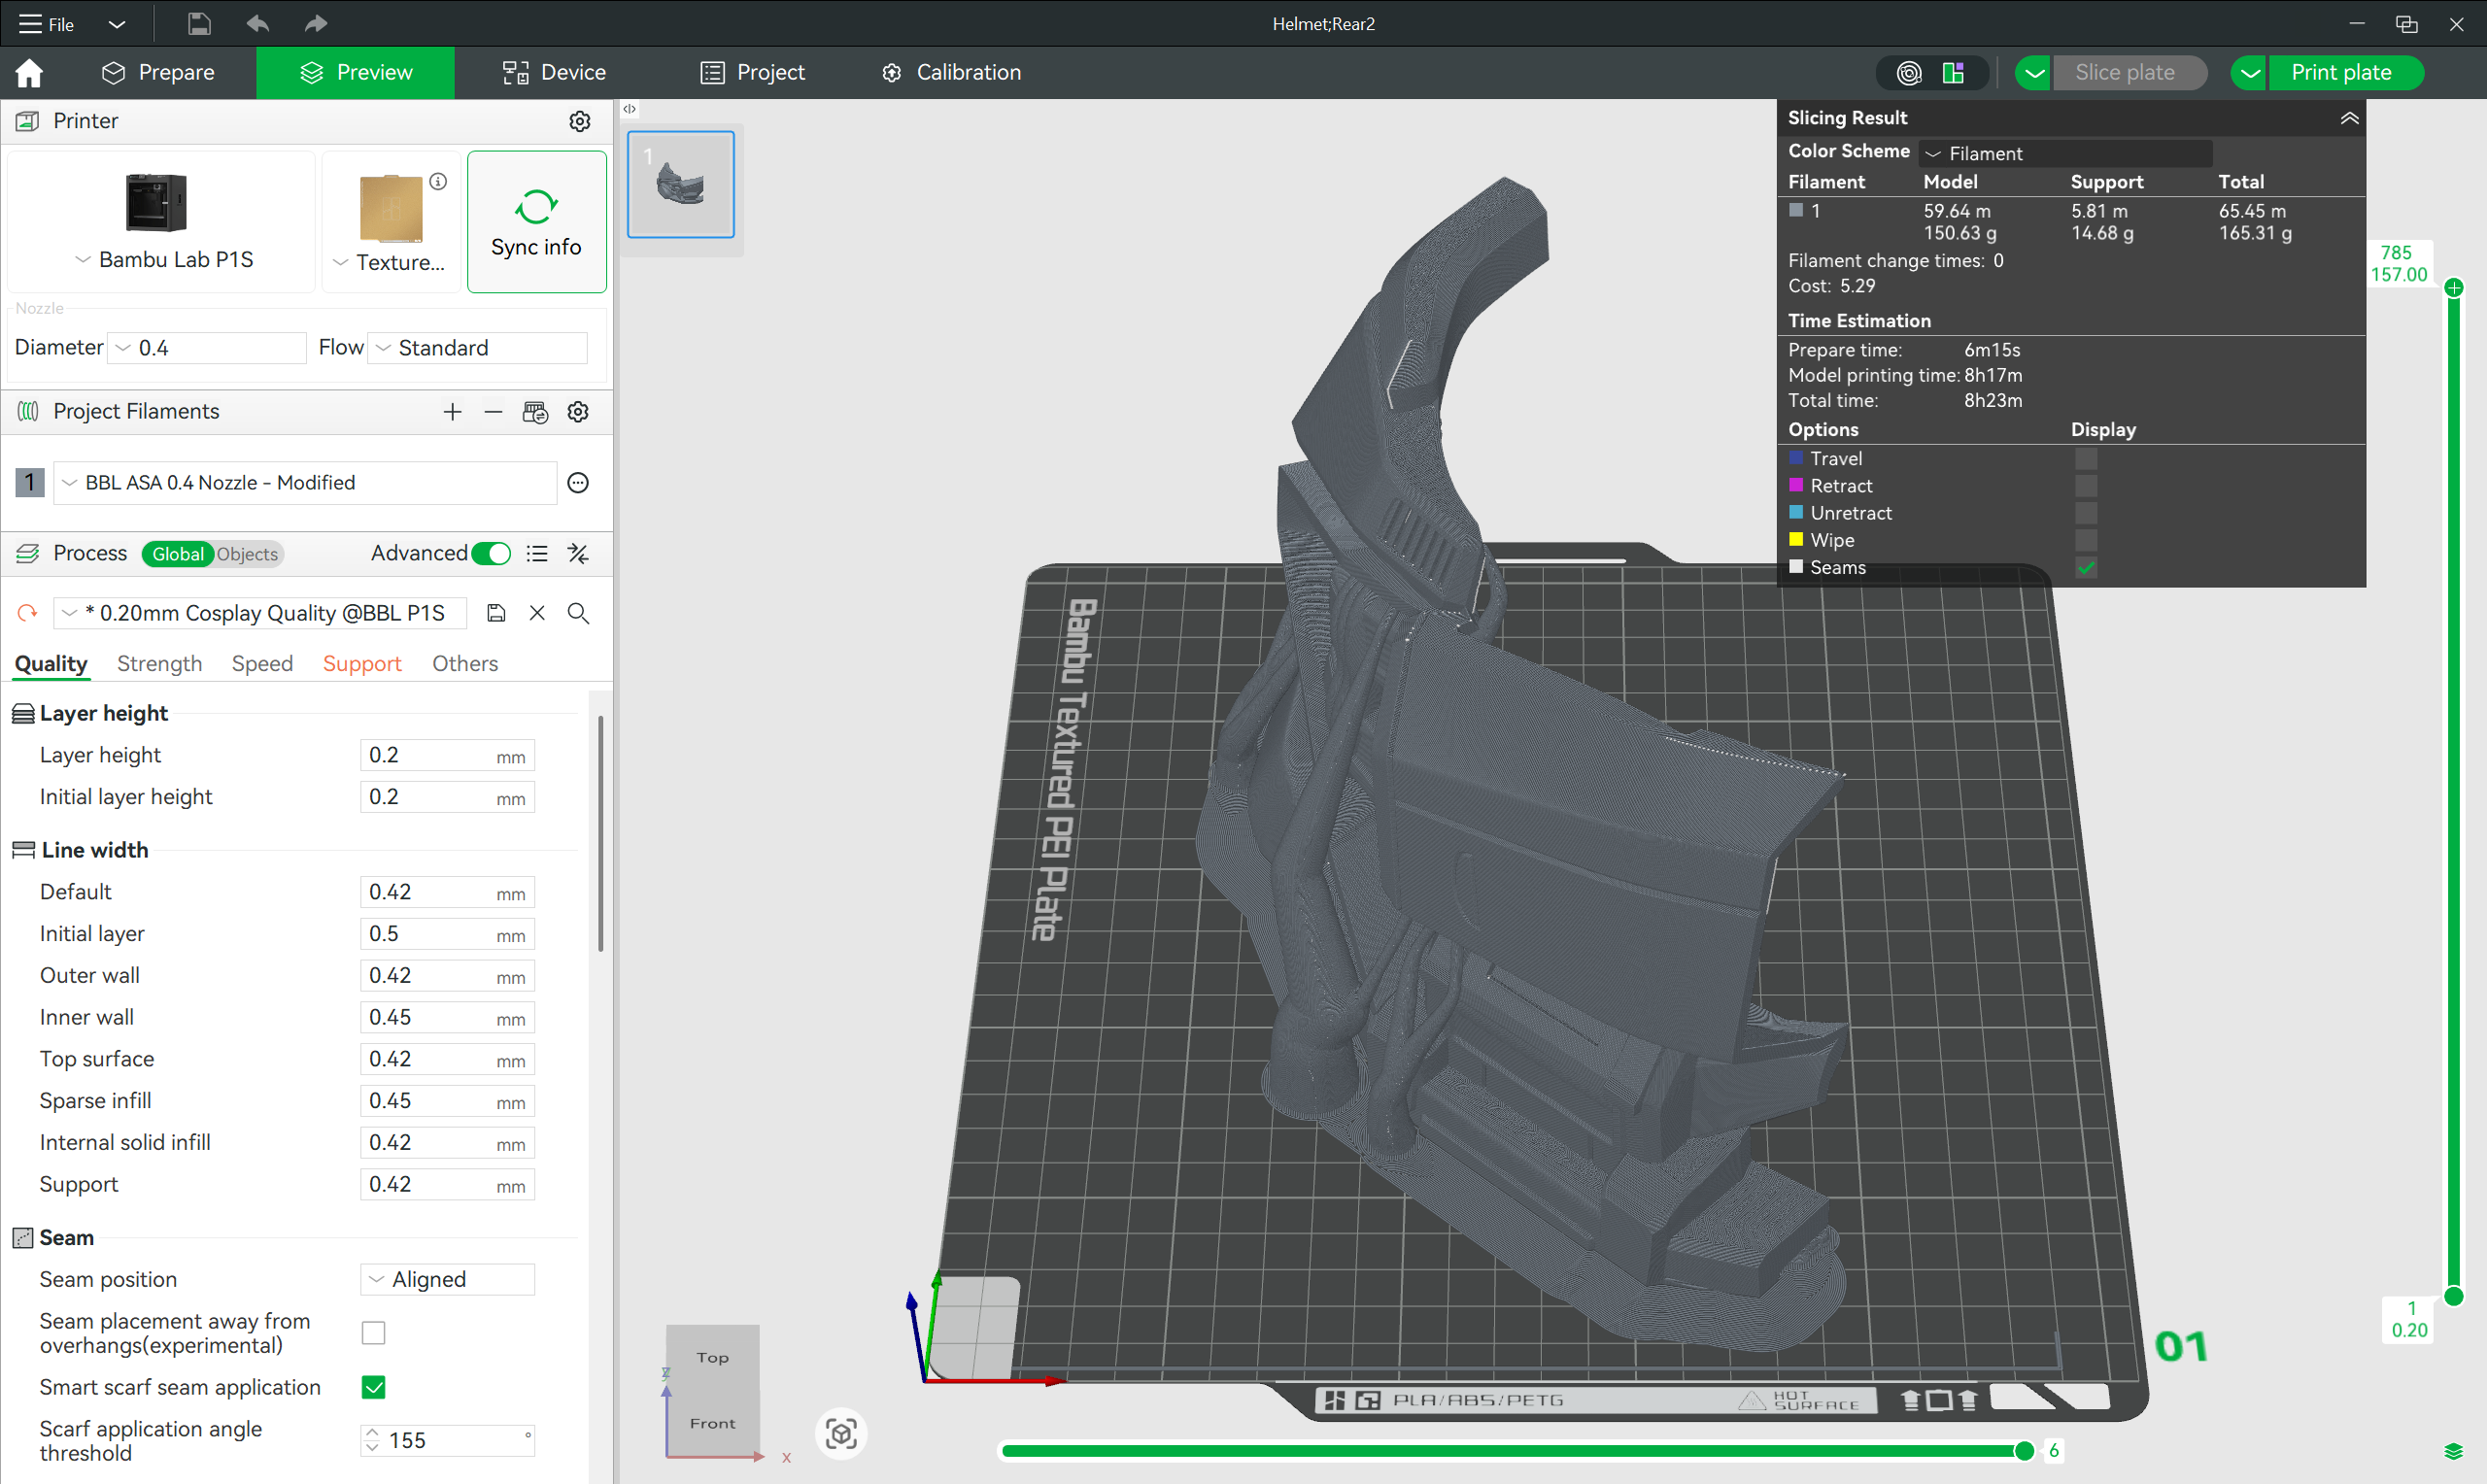Disable Smart scarf seam application checkbox
This screenshot has height=1484, width=2487.
coord(373,1387)
